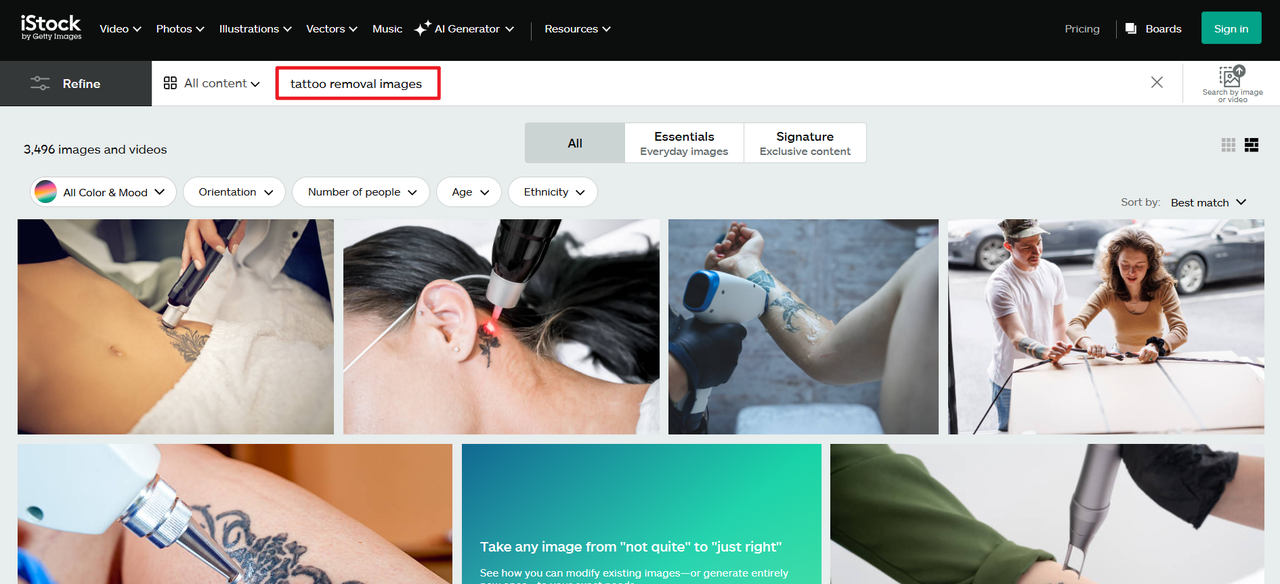Expand the Illustrations menu
Screen dimensions: 1280x584
[256, 29]
